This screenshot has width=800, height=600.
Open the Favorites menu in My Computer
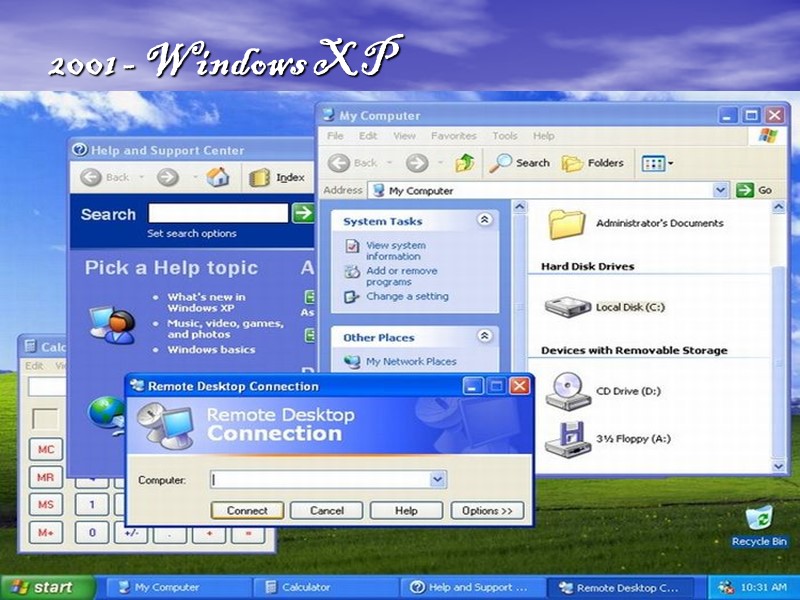[454, 136]
